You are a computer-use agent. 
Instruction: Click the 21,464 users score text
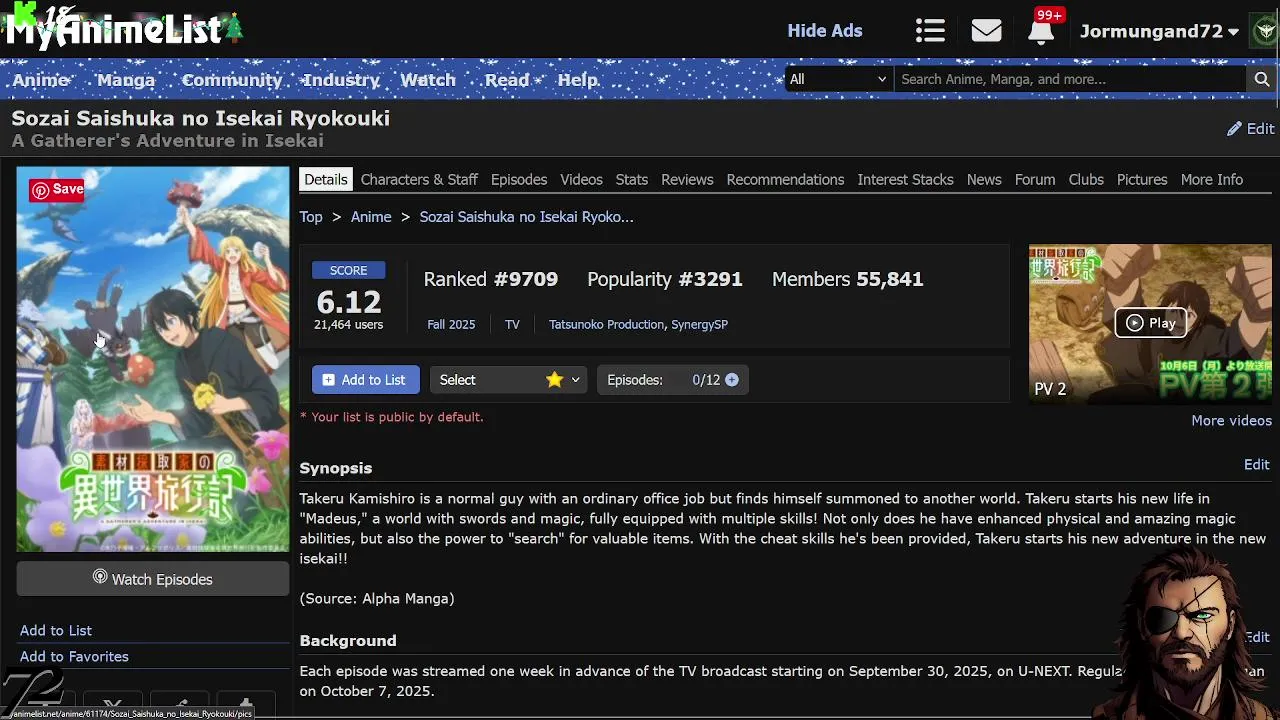348,325
